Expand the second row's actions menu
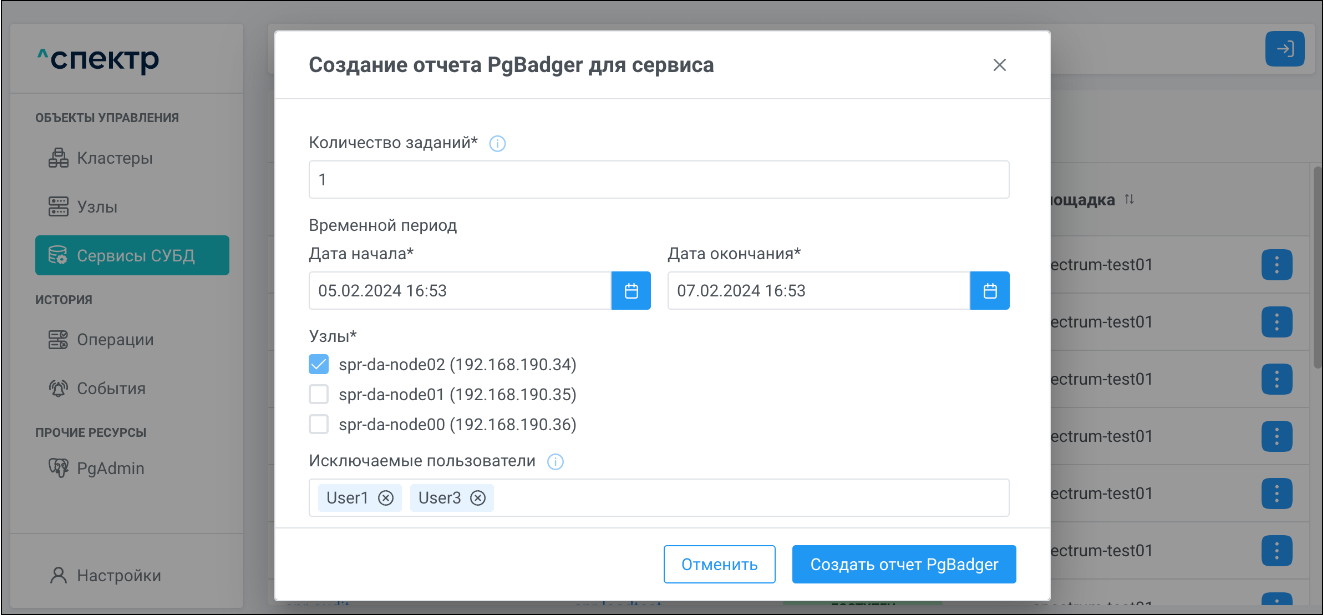The height and width of the screenshot is (616, 1324). [x=1277, y=322]
